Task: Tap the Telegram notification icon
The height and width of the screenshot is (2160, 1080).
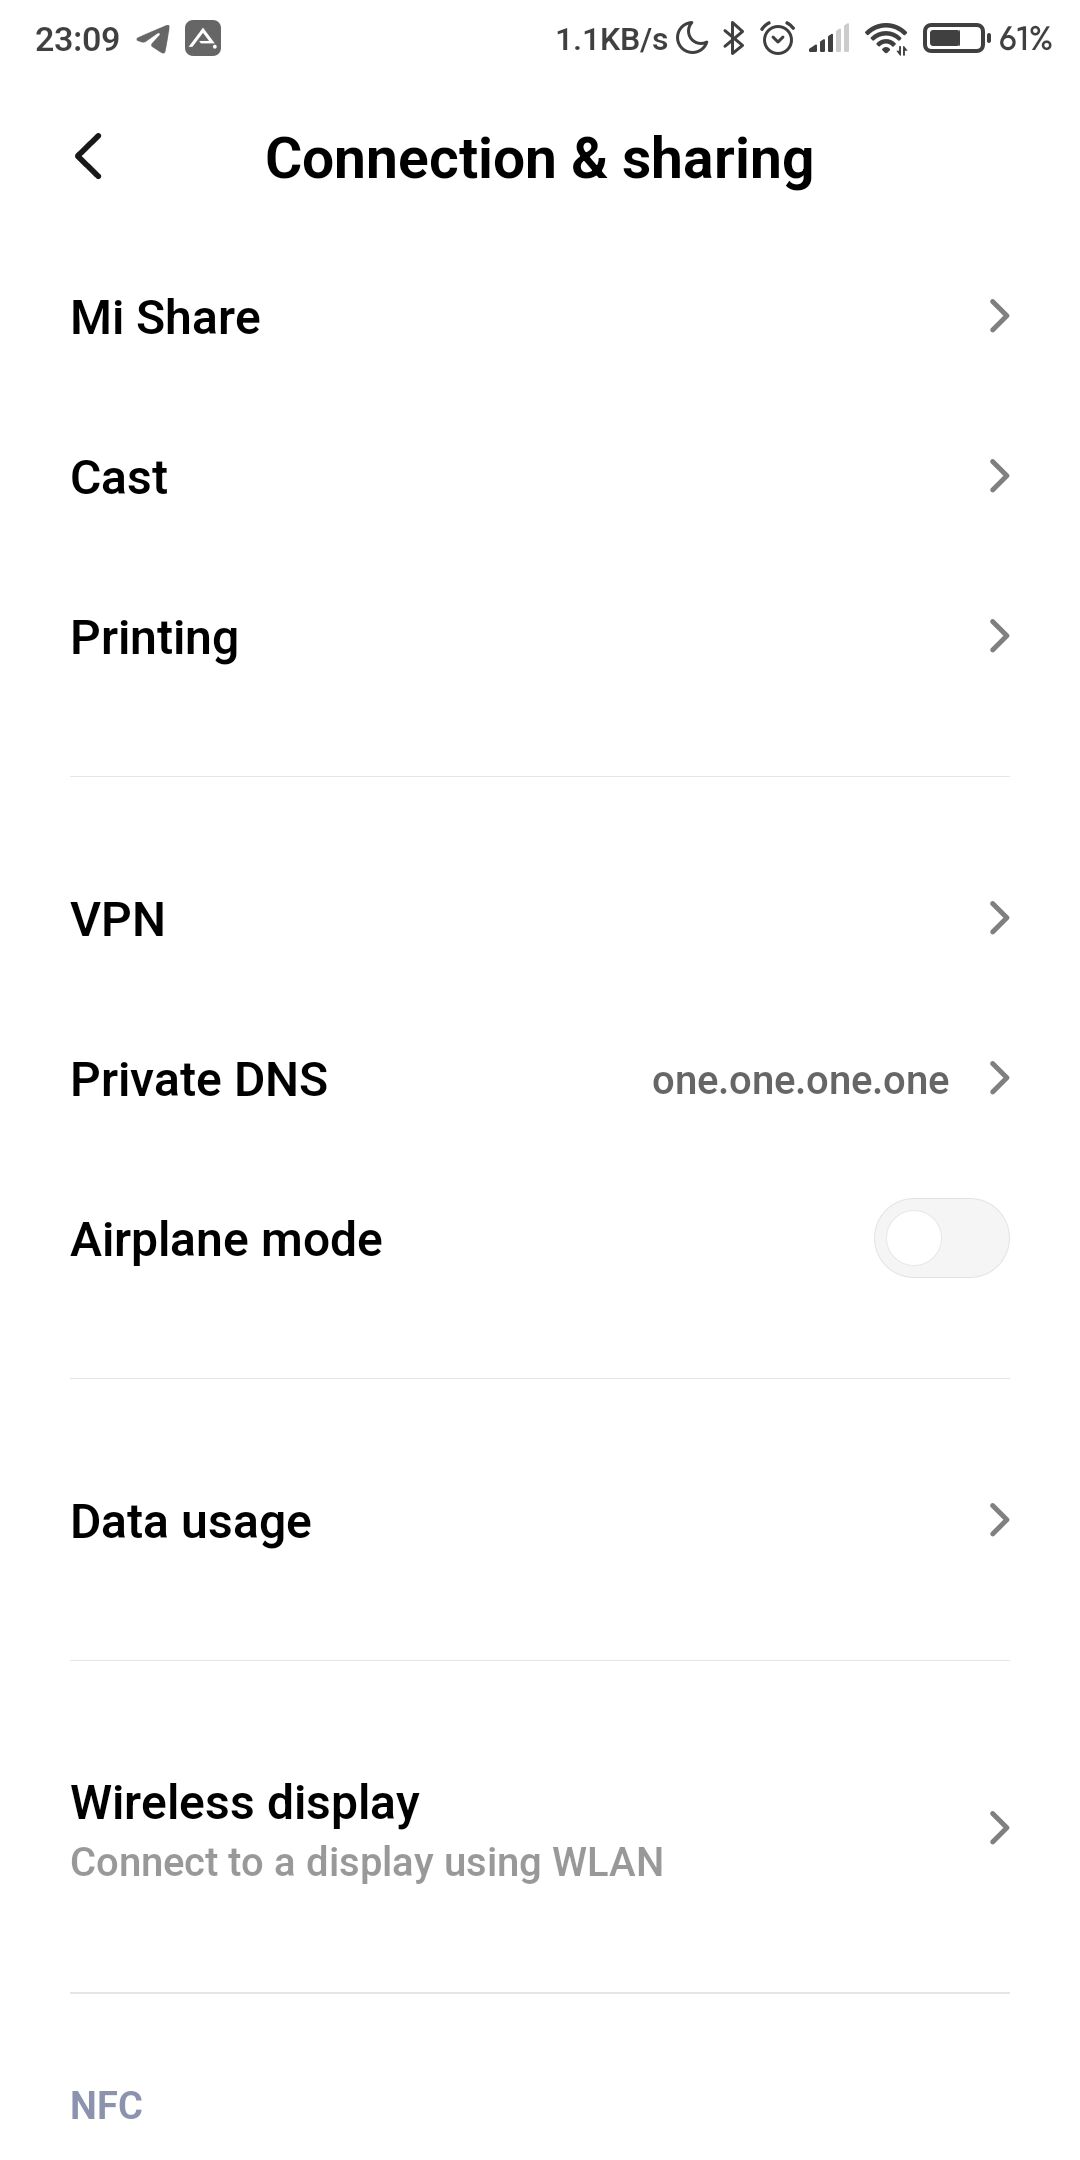Action: [152, 39]
